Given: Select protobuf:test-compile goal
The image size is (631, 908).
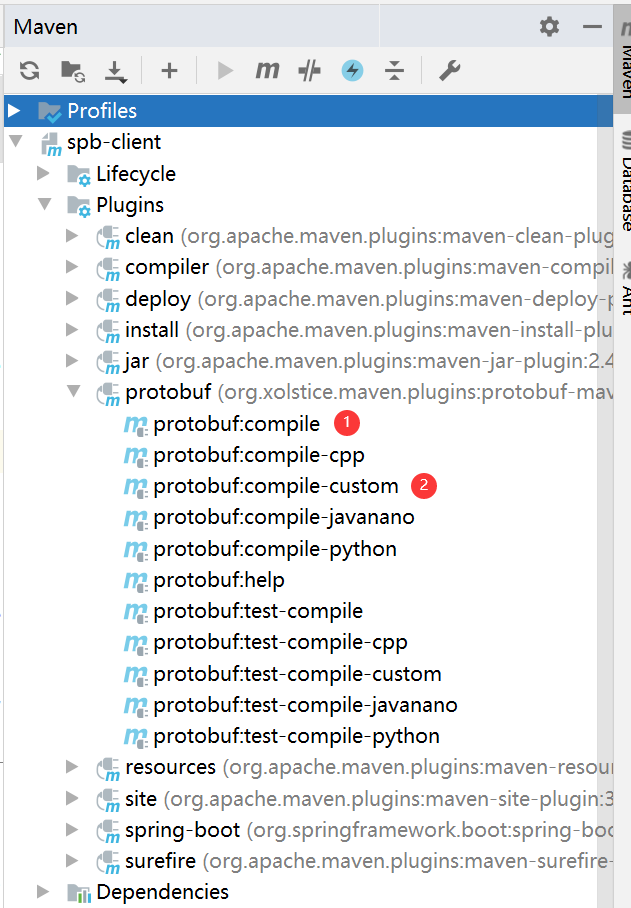Looking at the screenshot, I should point(258,612).
